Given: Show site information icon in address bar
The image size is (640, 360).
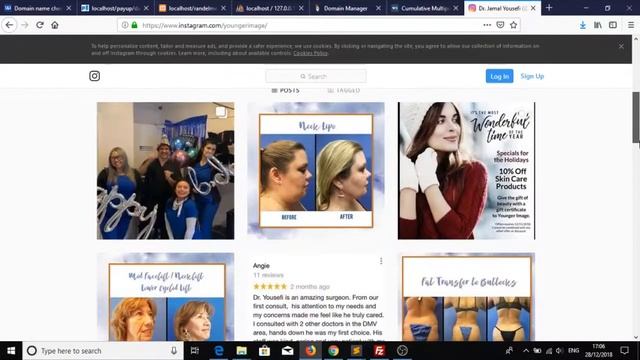Looking at the screenshot, I should pyautogui.click(x=125, y=25).
